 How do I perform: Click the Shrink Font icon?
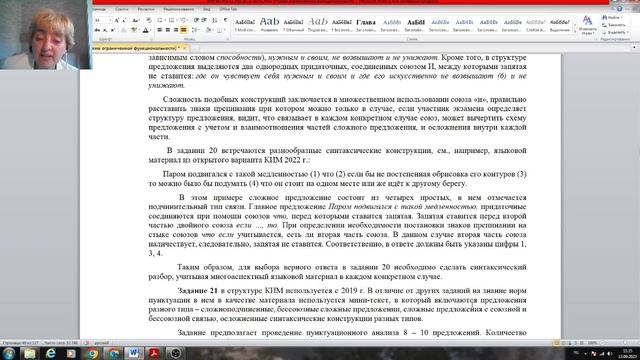pyautogui.click(x=124, y=20)
